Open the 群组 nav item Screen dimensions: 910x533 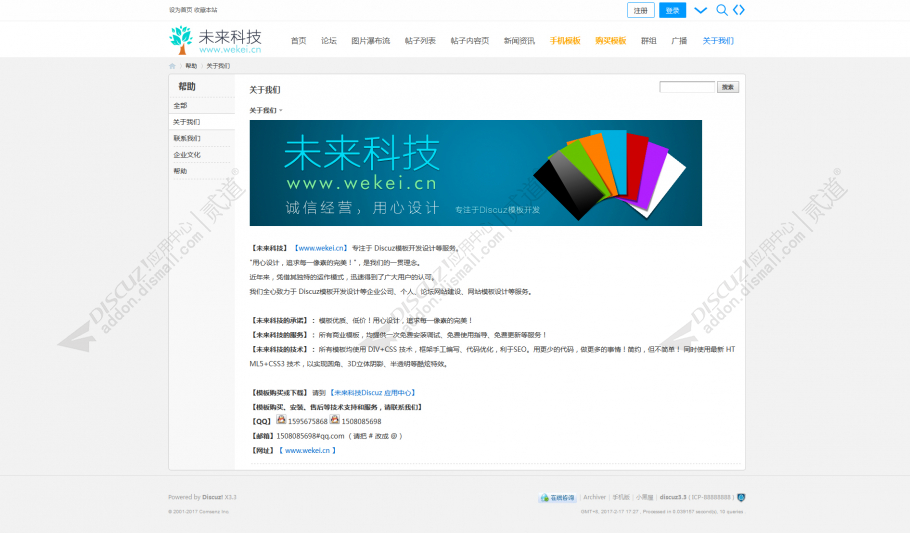648,41
